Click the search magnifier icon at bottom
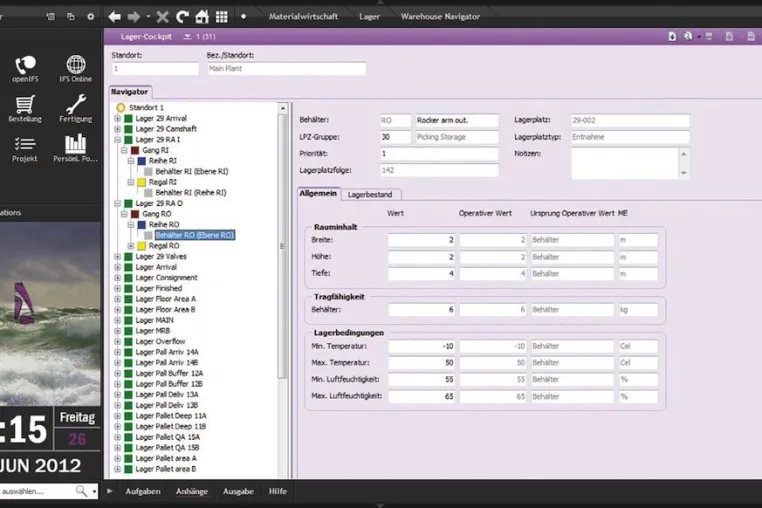Screen dimensions: 762x508 [81, 491]
